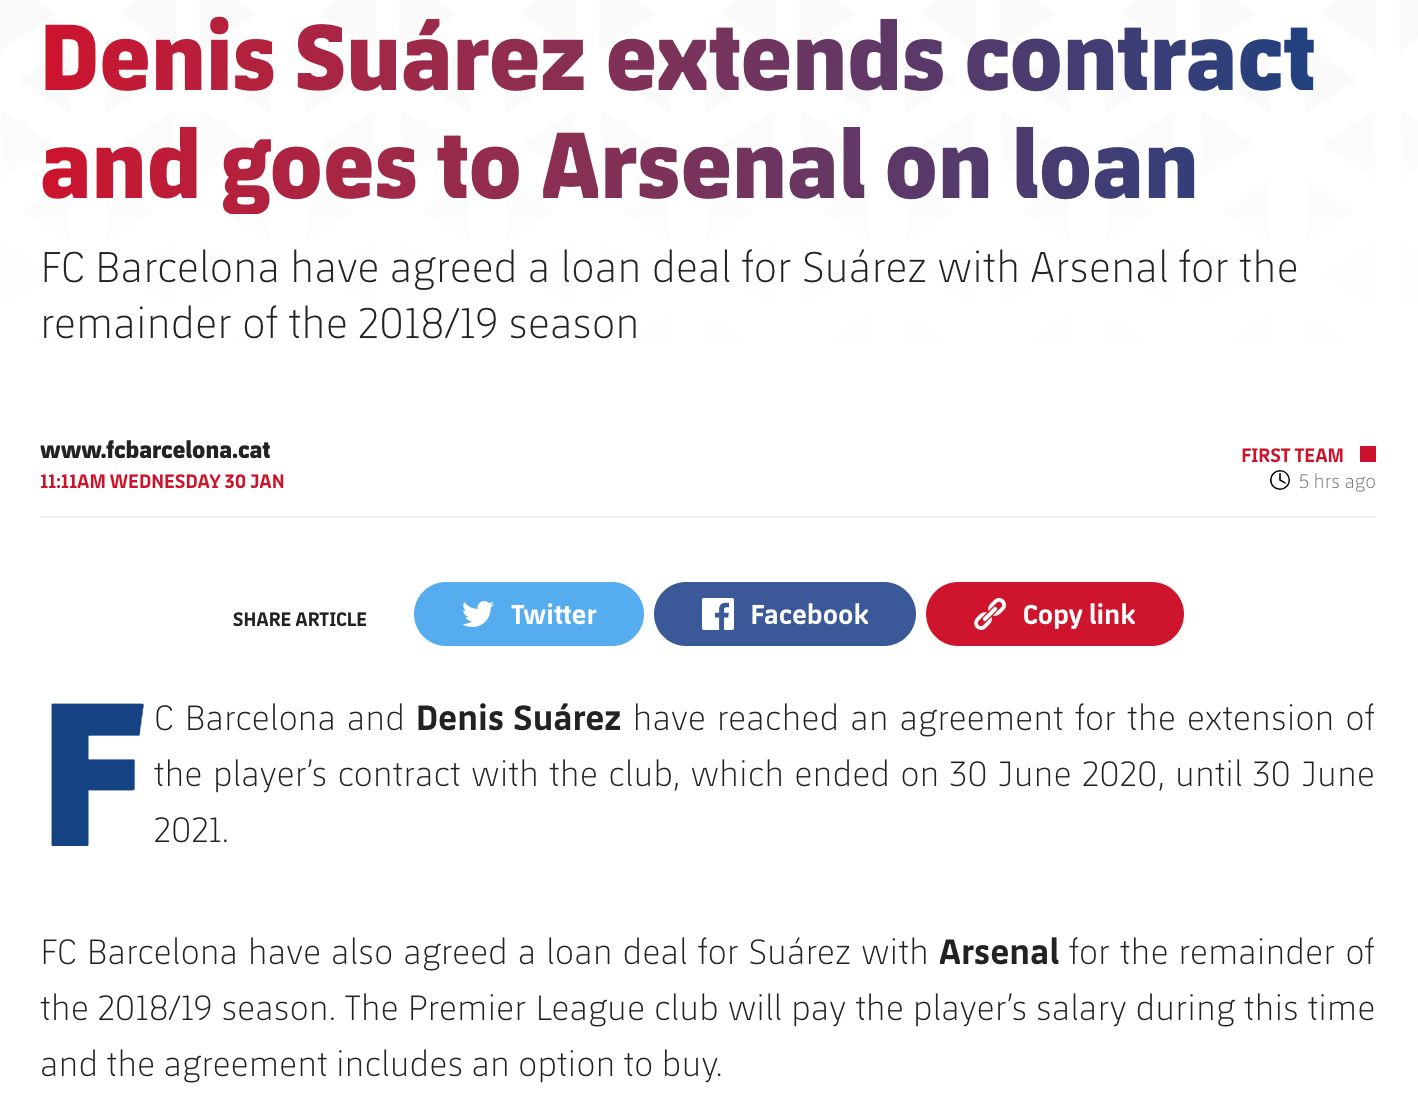Select the article subtitle about the loan deal
Image resolution: width=1418 pixels, height=1112 pixels.
point(668,294)
